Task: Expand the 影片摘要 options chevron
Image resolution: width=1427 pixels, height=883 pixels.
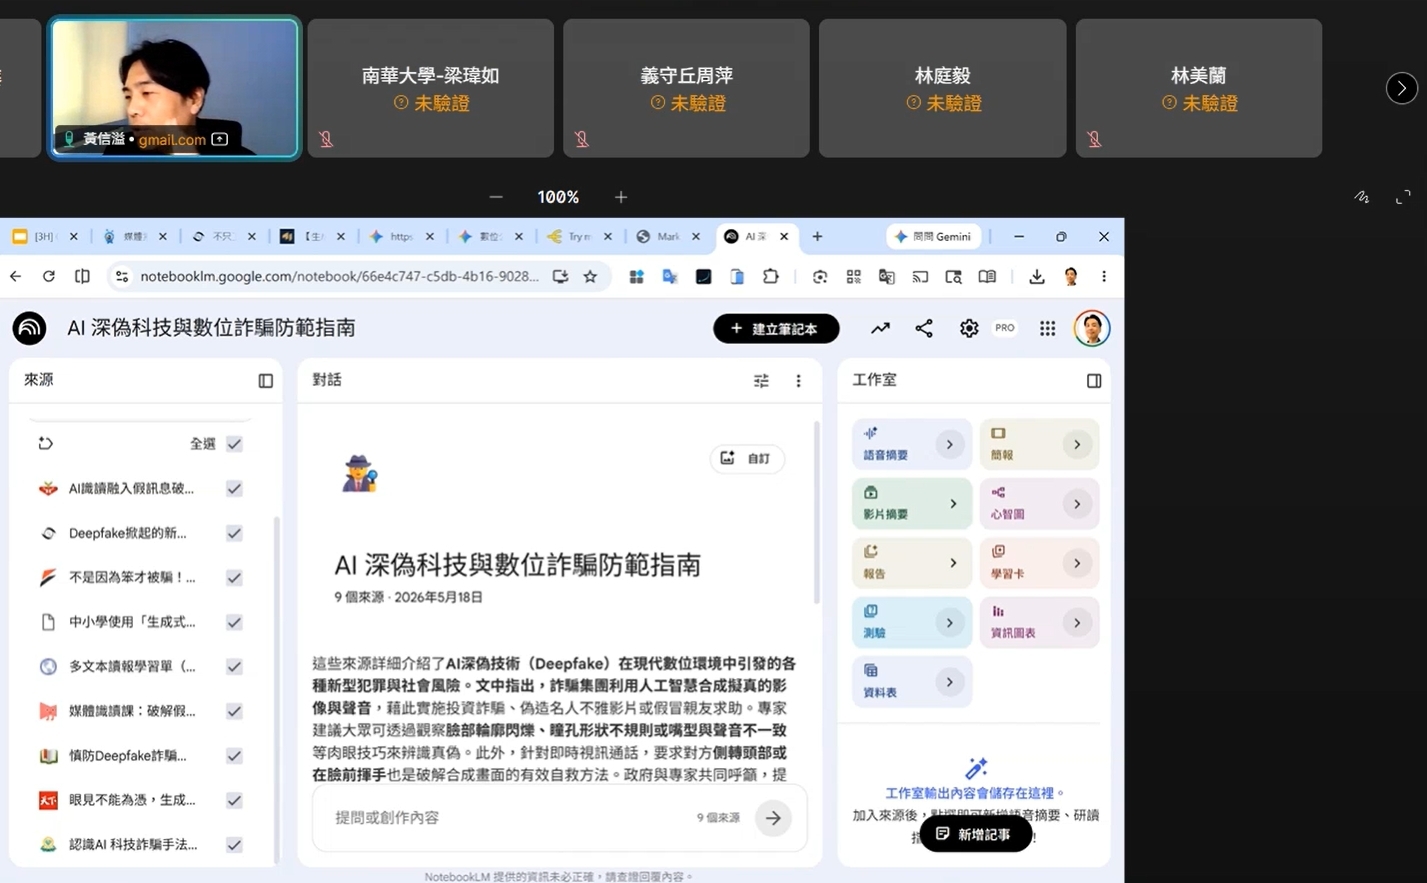Action: coord(952,504)
